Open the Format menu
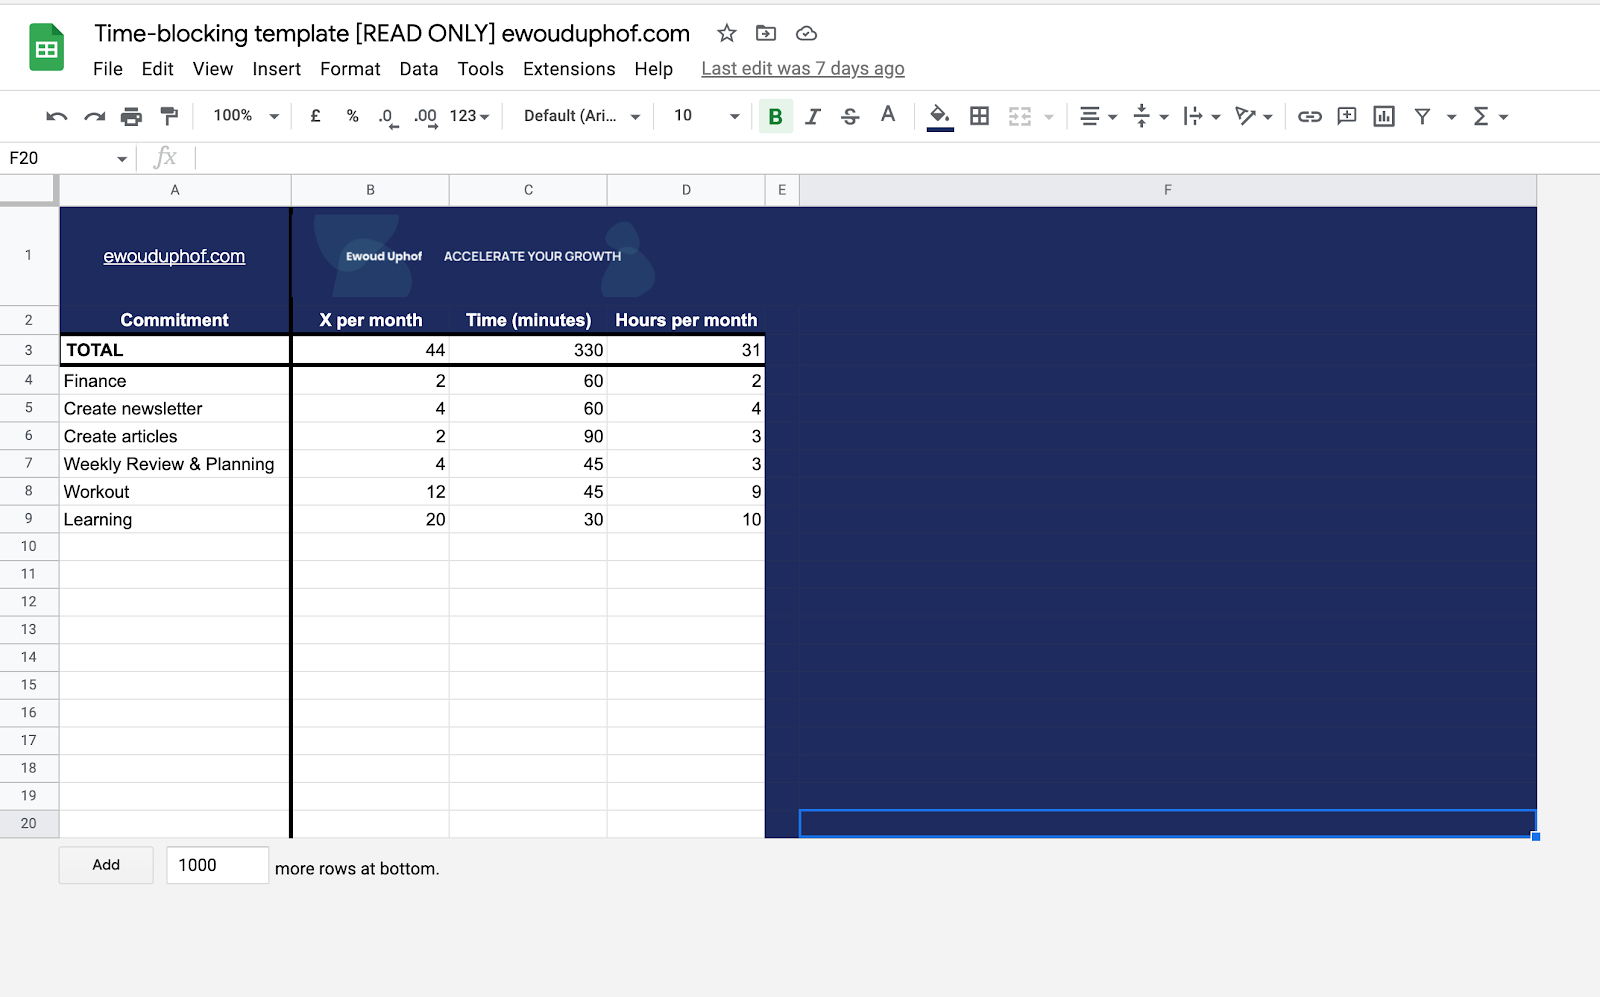The image size is (1600, 997). (x=350, y=69)
